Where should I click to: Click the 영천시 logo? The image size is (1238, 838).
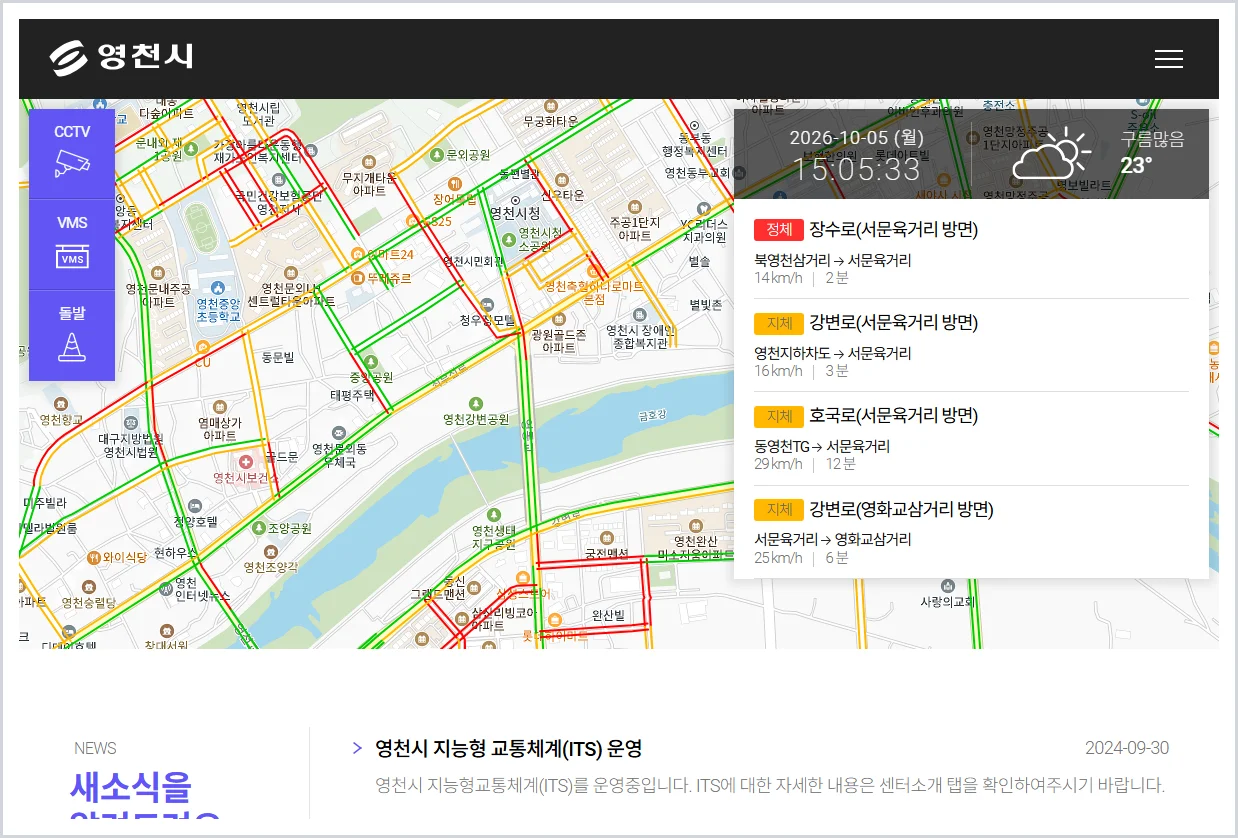(121, 57)
